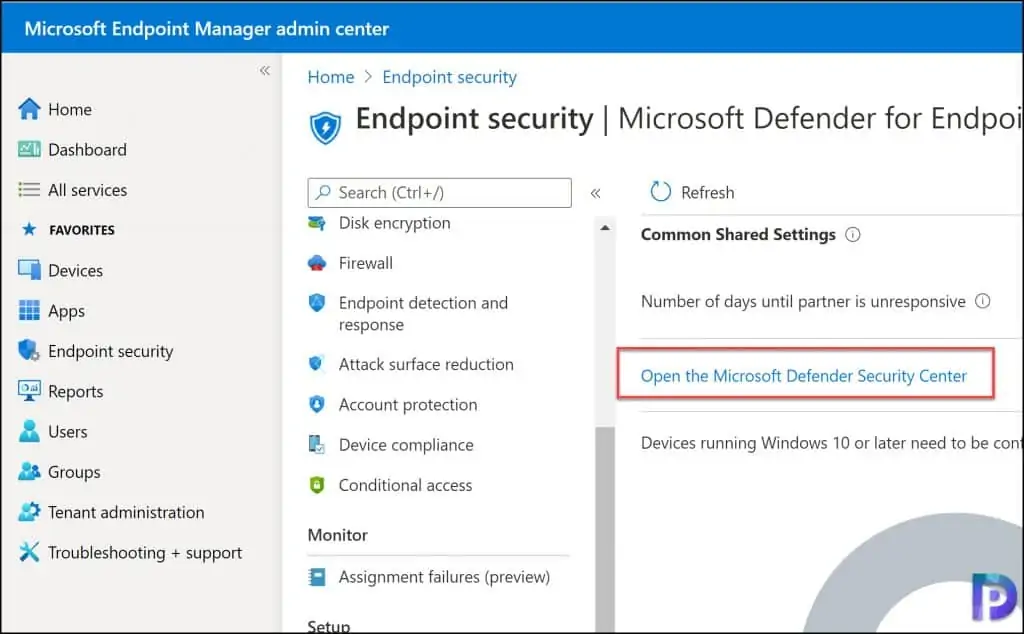Select Conditional access menu item

click(x=406, y=486)
